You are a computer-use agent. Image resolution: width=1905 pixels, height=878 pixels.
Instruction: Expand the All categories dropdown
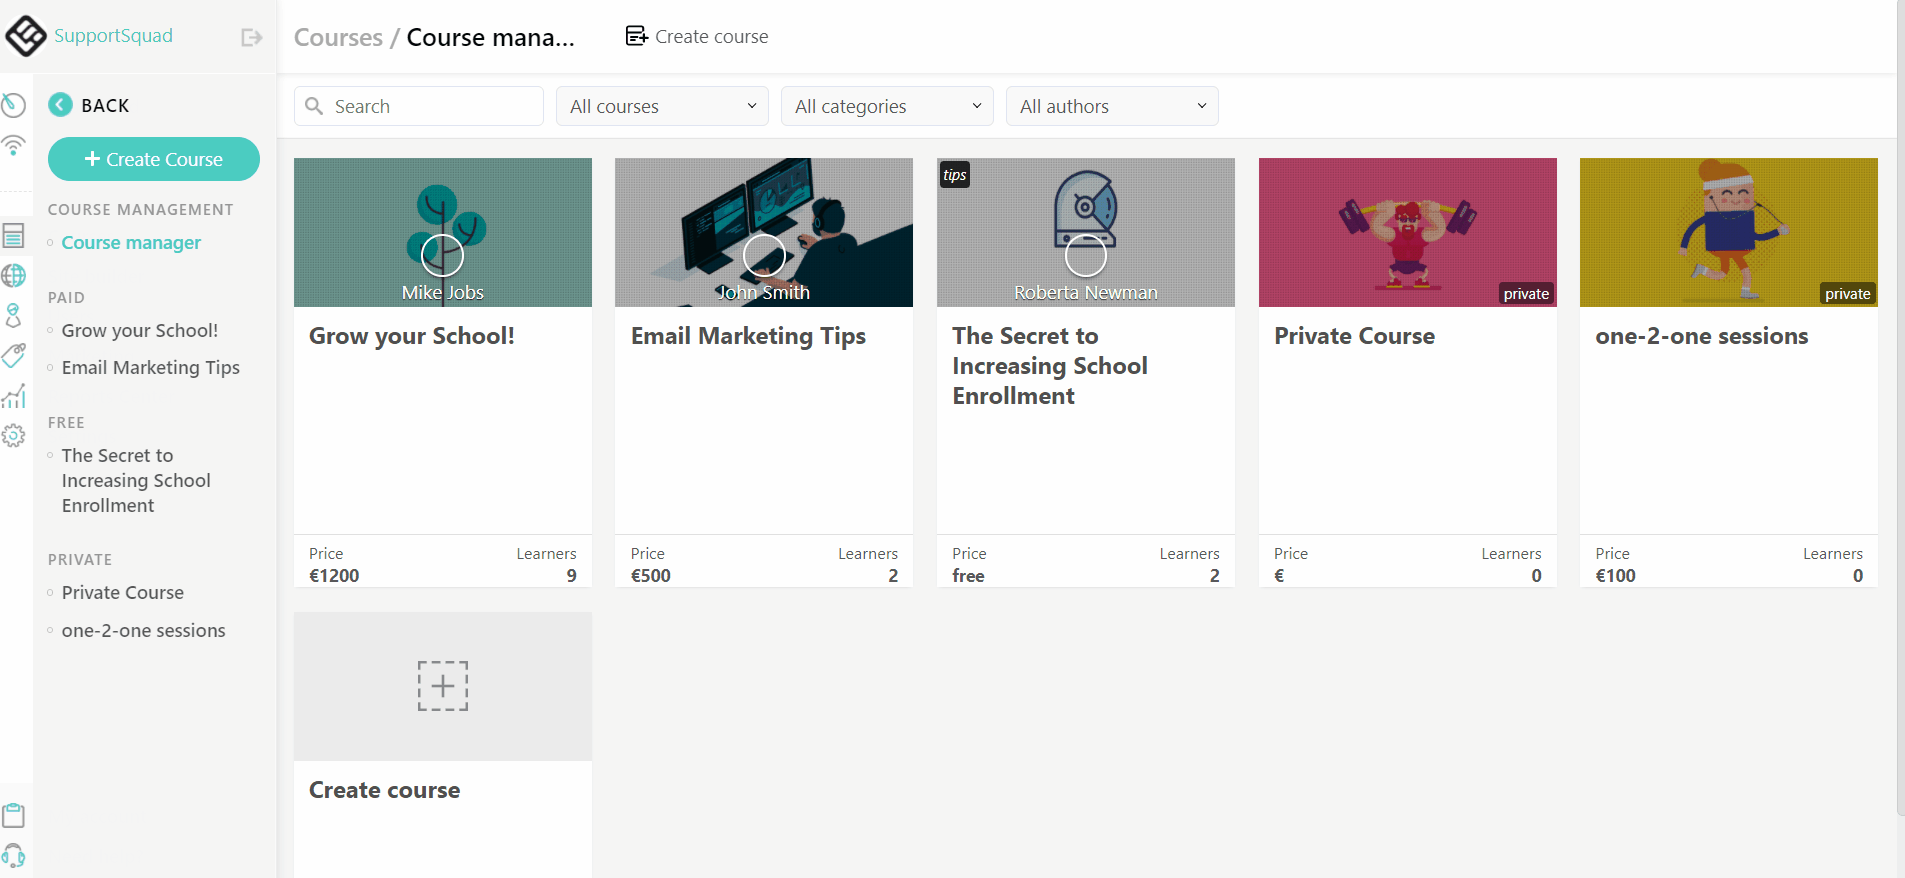click(887, 106)
